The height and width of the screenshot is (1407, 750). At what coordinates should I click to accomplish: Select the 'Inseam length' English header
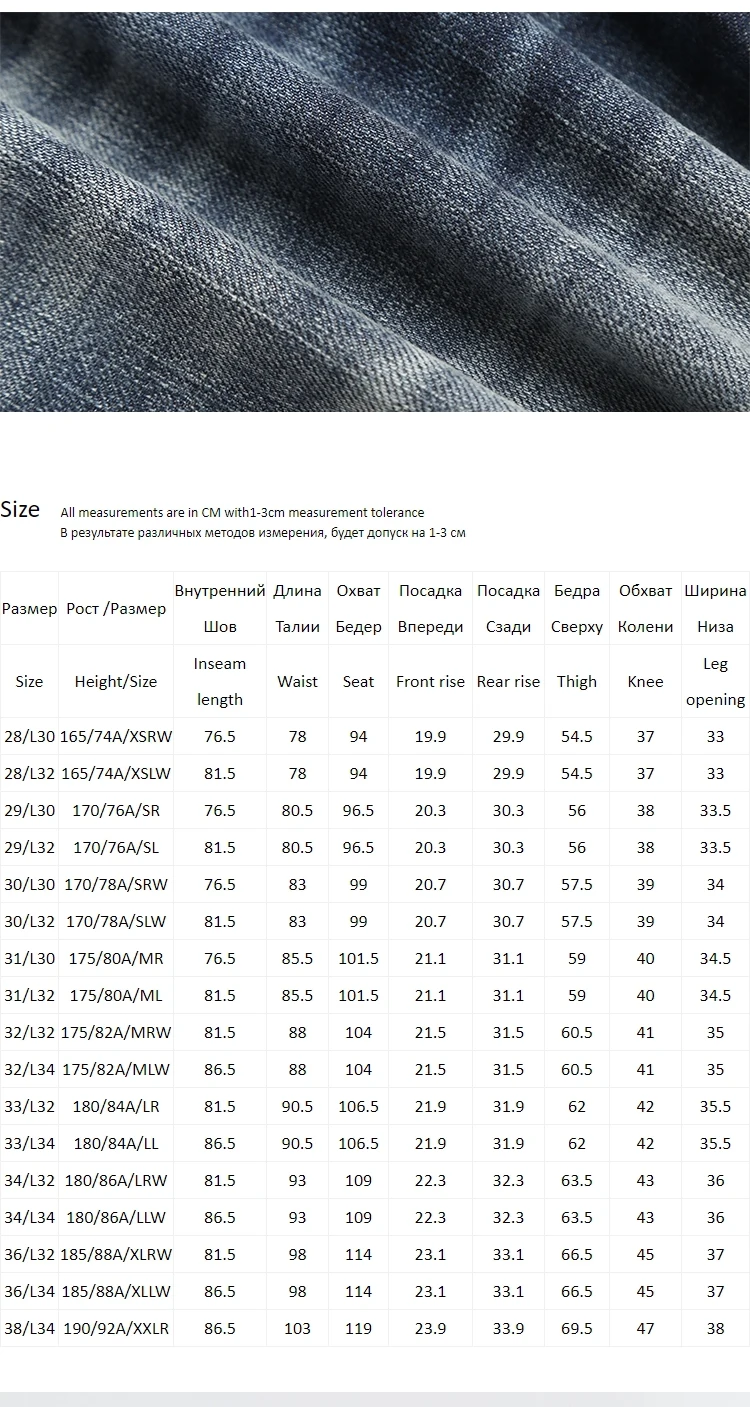click(220, 681)
